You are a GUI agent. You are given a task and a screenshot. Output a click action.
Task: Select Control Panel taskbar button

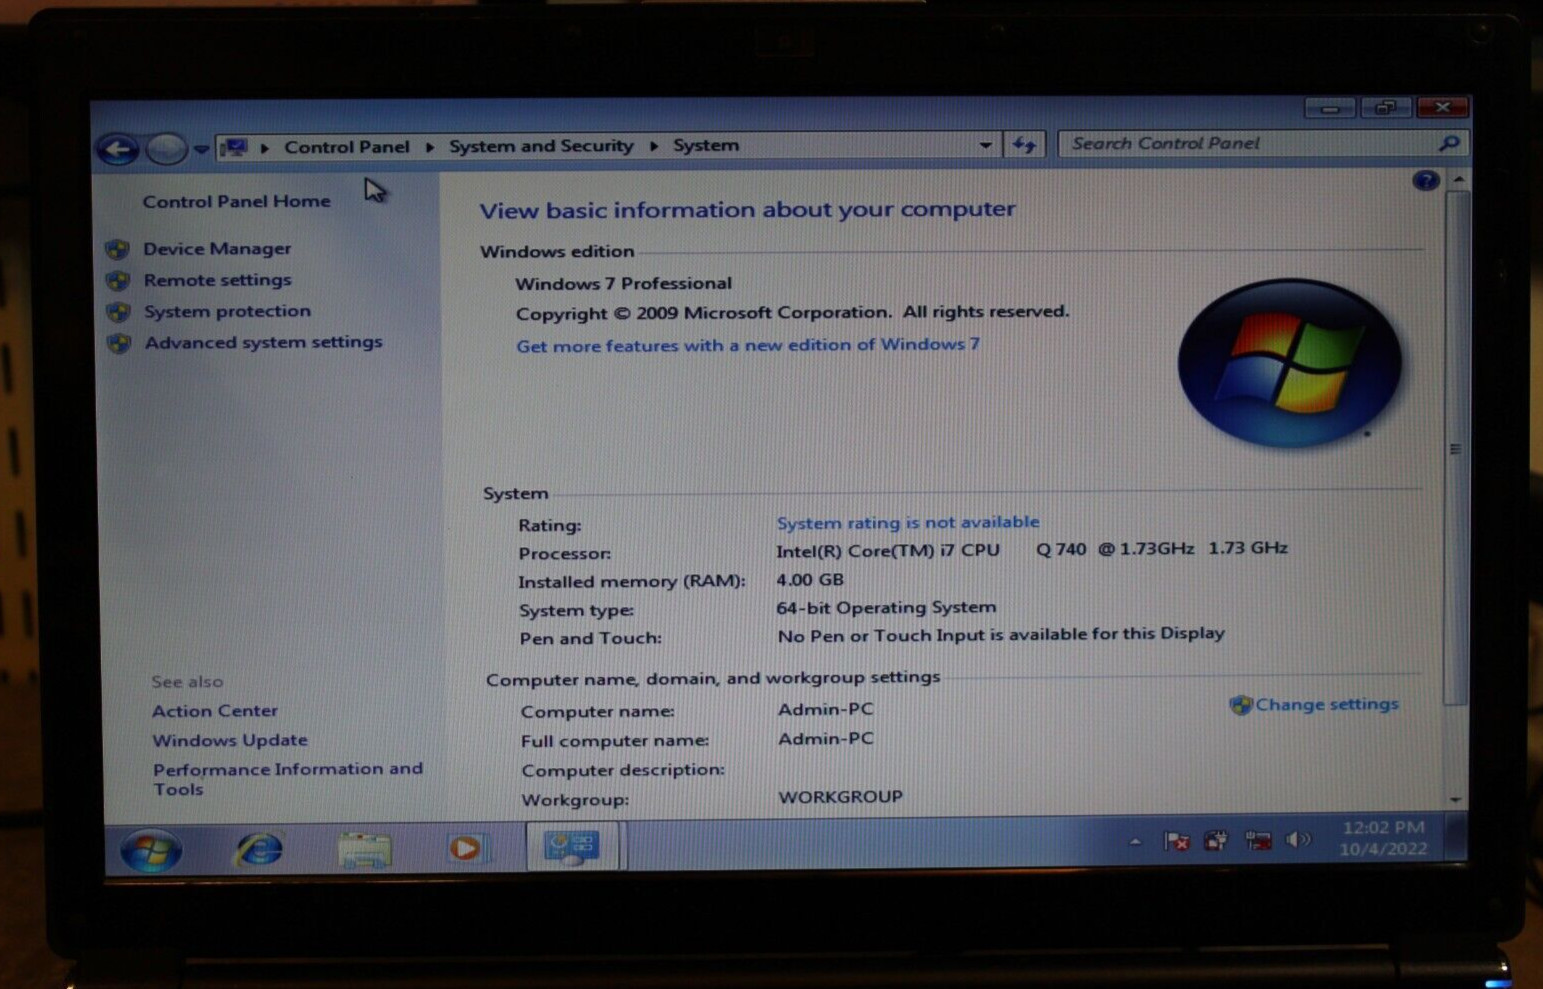pyautogui.click(x=573, y=847)
